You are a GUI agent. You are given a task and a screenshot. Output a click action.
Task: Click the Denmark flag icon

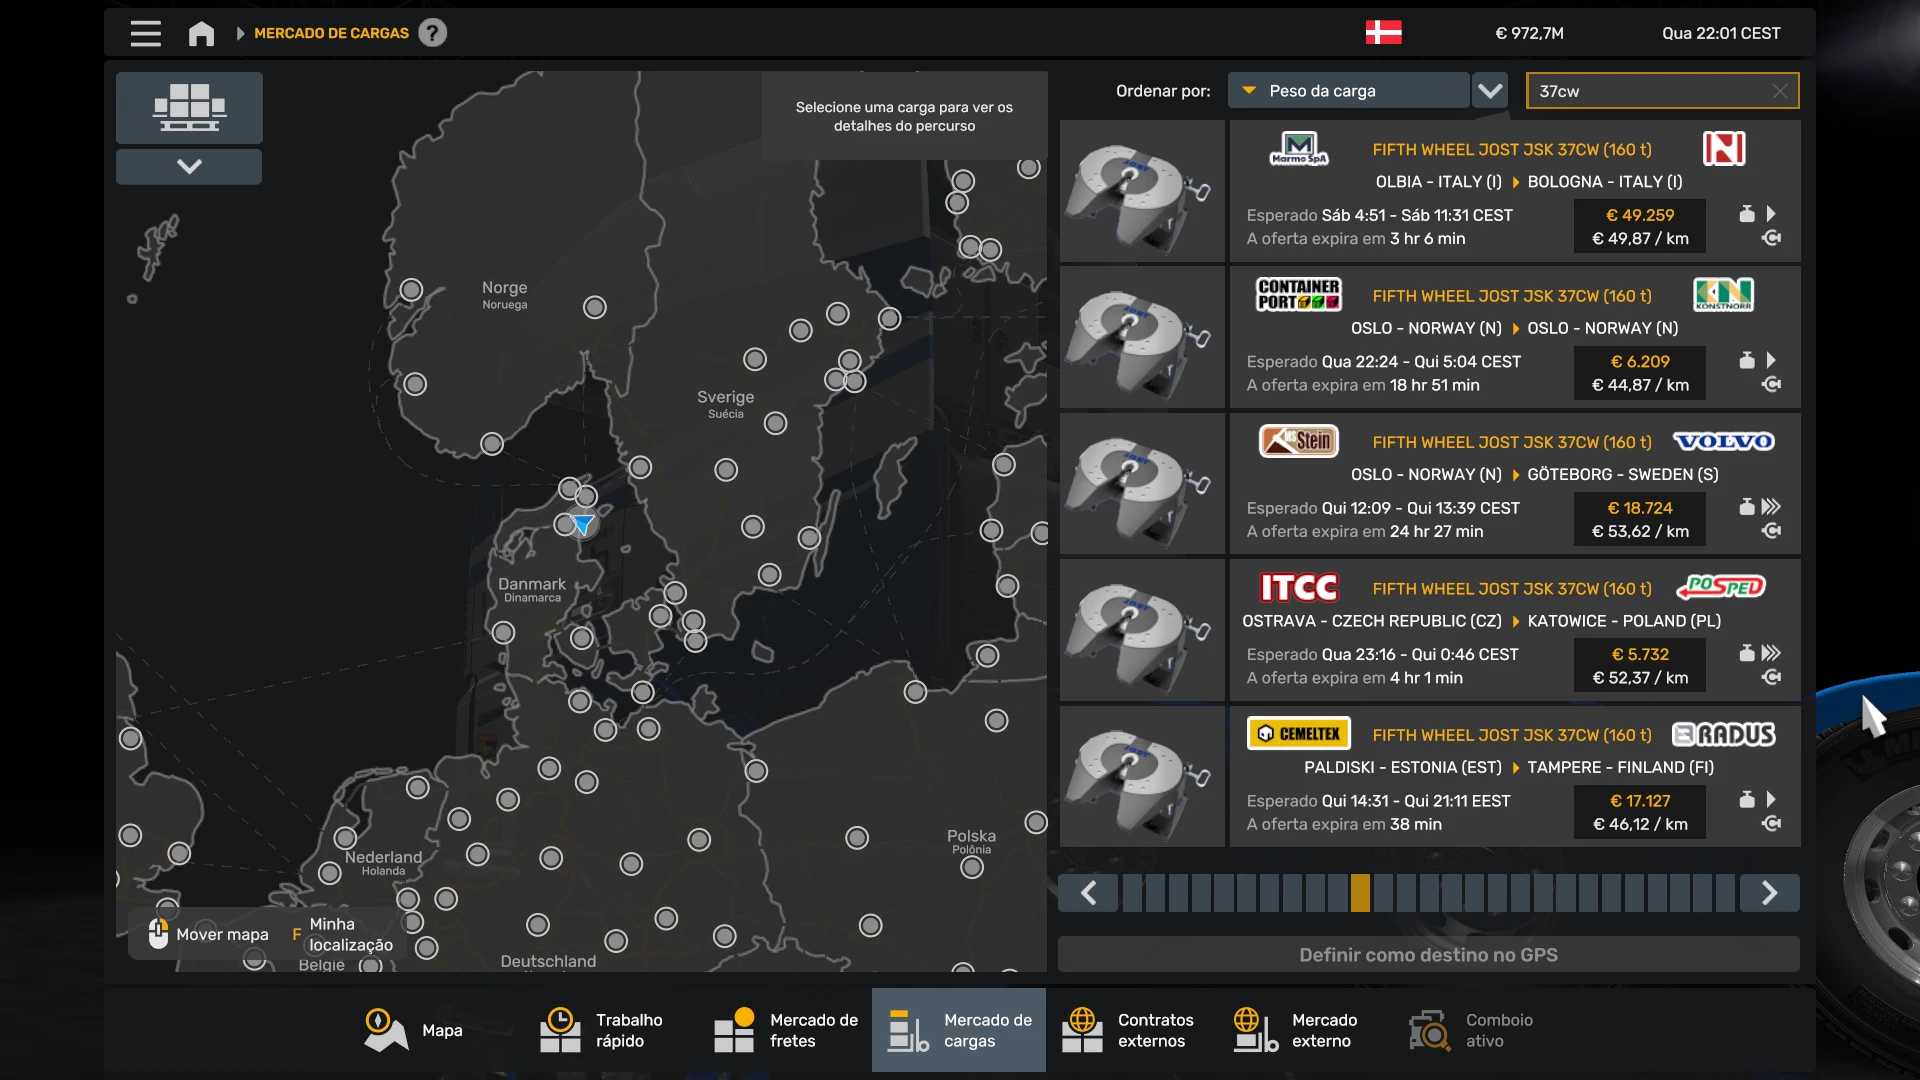[1383, 33]
